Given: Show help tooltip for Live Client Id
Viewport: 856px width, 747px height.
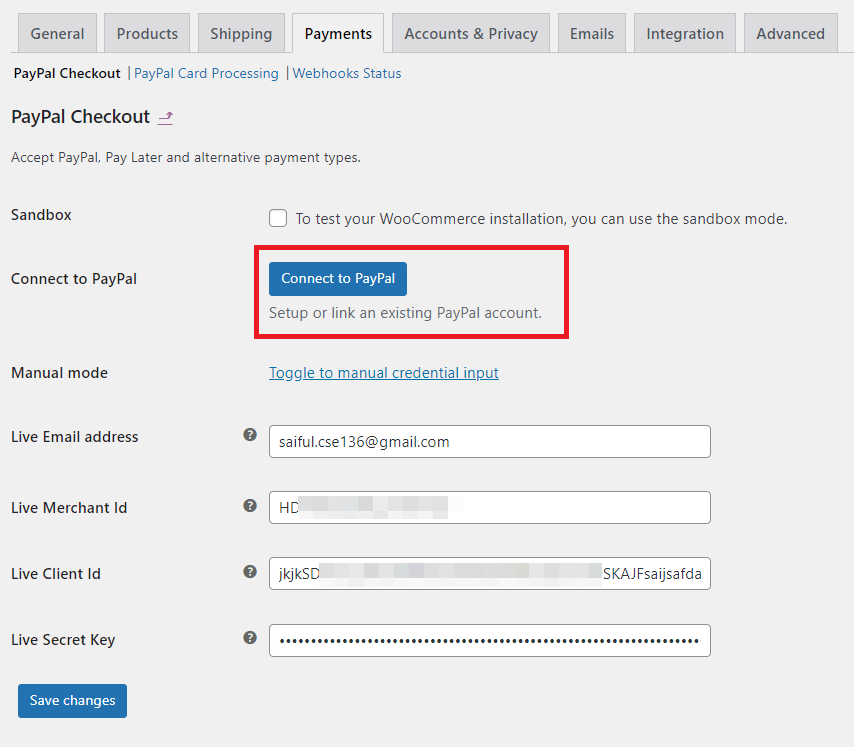Looking at the screenshot, I should (x=250, y=572).
